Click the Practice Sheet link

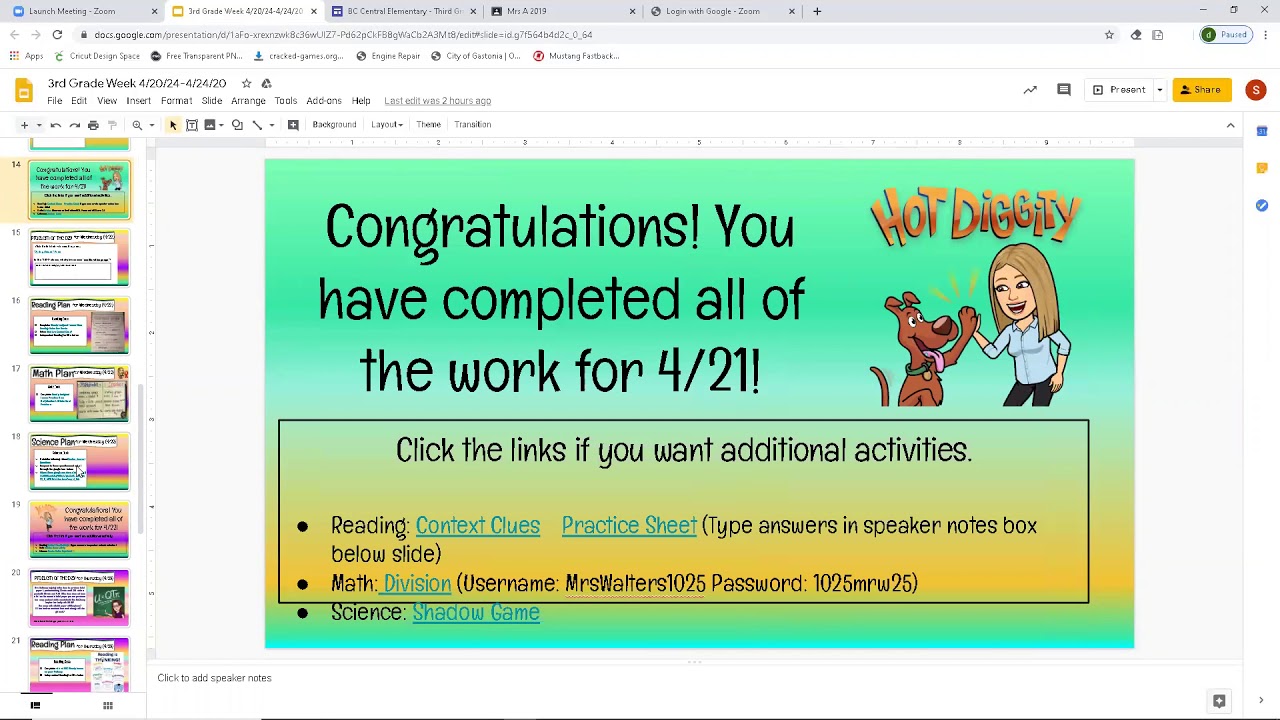[629, 526]
